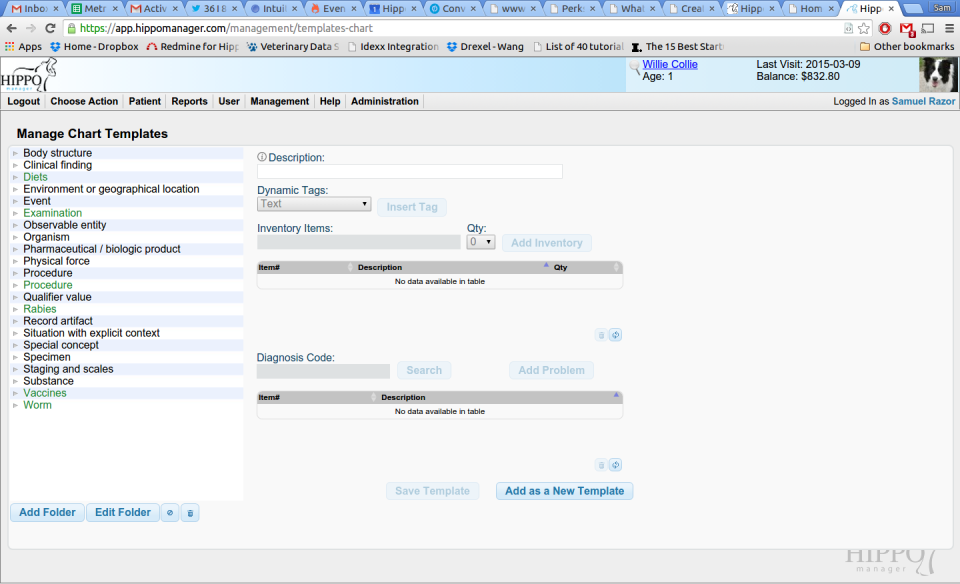Open the patient dog photo thumbnail
Screen dimensions: 960x584
[938, 75]
